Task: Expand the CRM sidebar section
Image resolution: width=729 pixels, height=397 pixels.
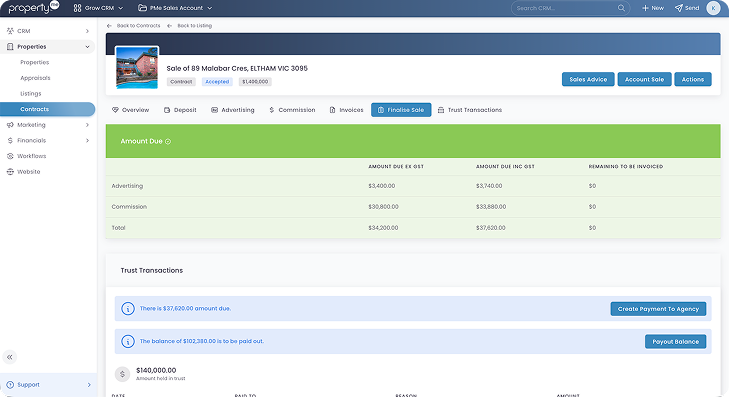Action: 87,31
